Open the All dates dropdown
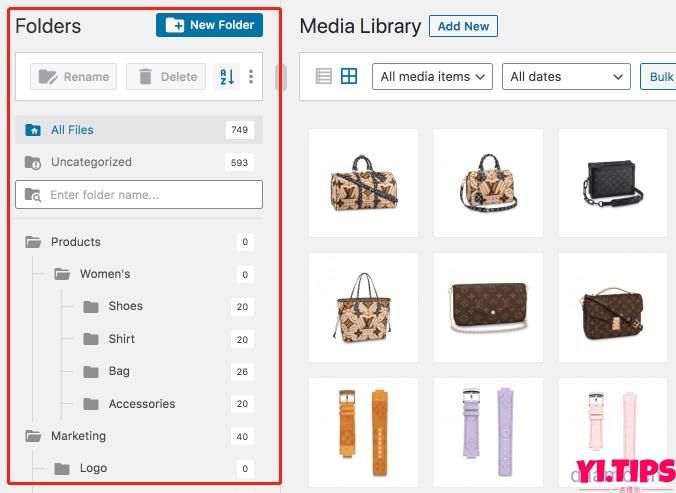Image resolution: width=676 pixels, height=493 pixels. tap(566, 77)
